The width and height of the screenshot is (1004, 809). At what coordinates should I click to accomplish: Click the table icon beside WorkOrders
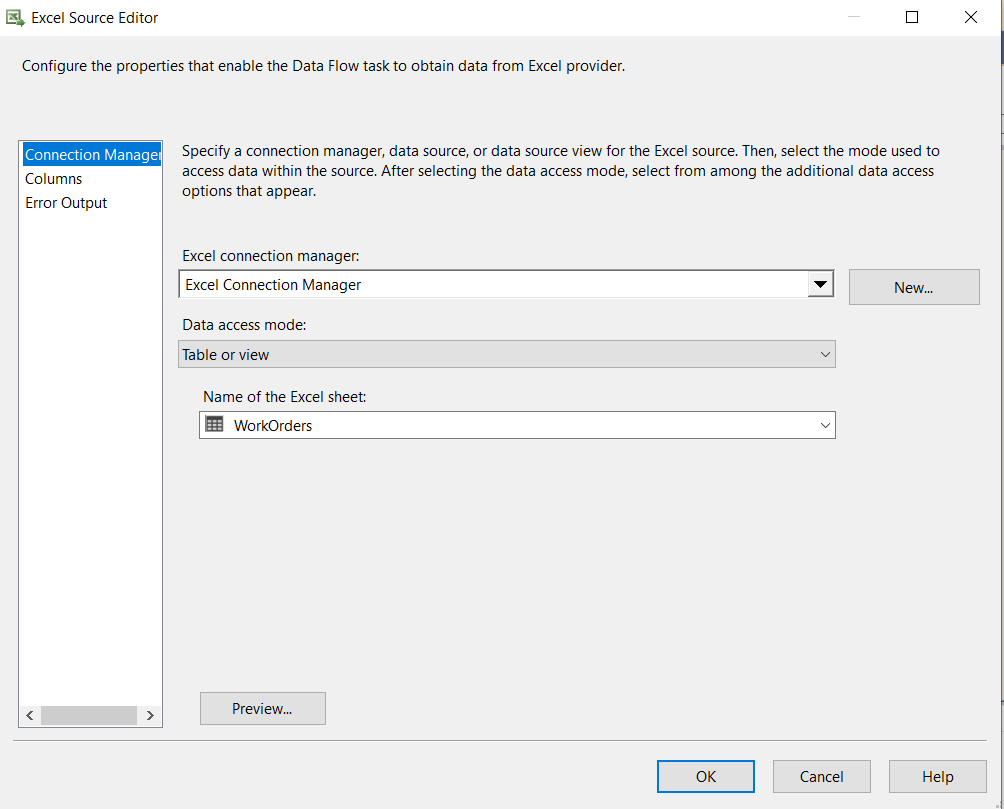[x=214, y=425]
